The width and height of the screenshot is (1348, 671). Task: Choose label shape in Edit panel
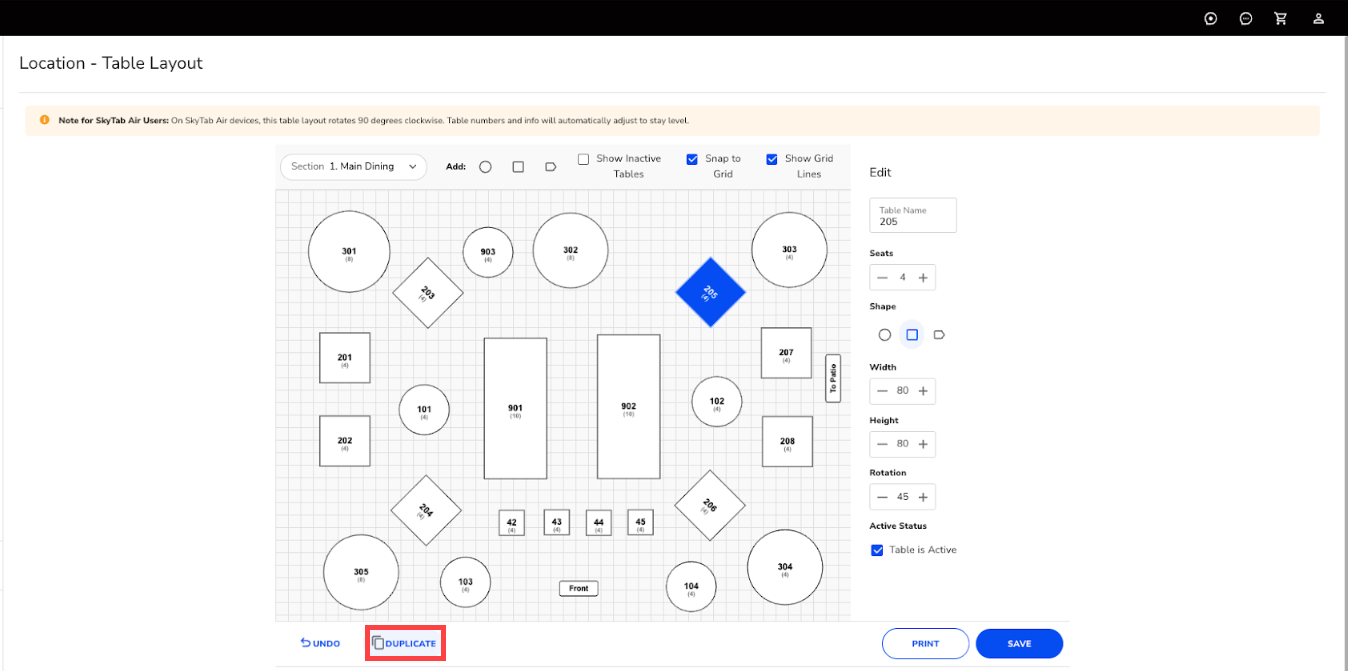pos(939,335)
